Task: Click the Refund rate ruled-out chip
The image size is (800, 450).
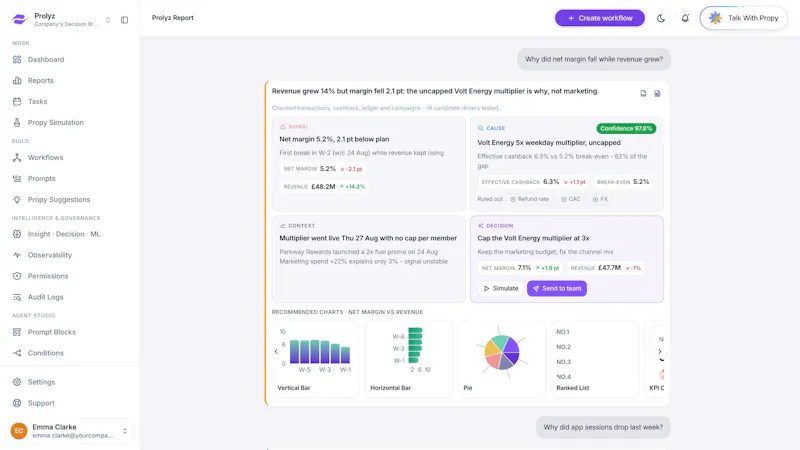Action: 530,199
